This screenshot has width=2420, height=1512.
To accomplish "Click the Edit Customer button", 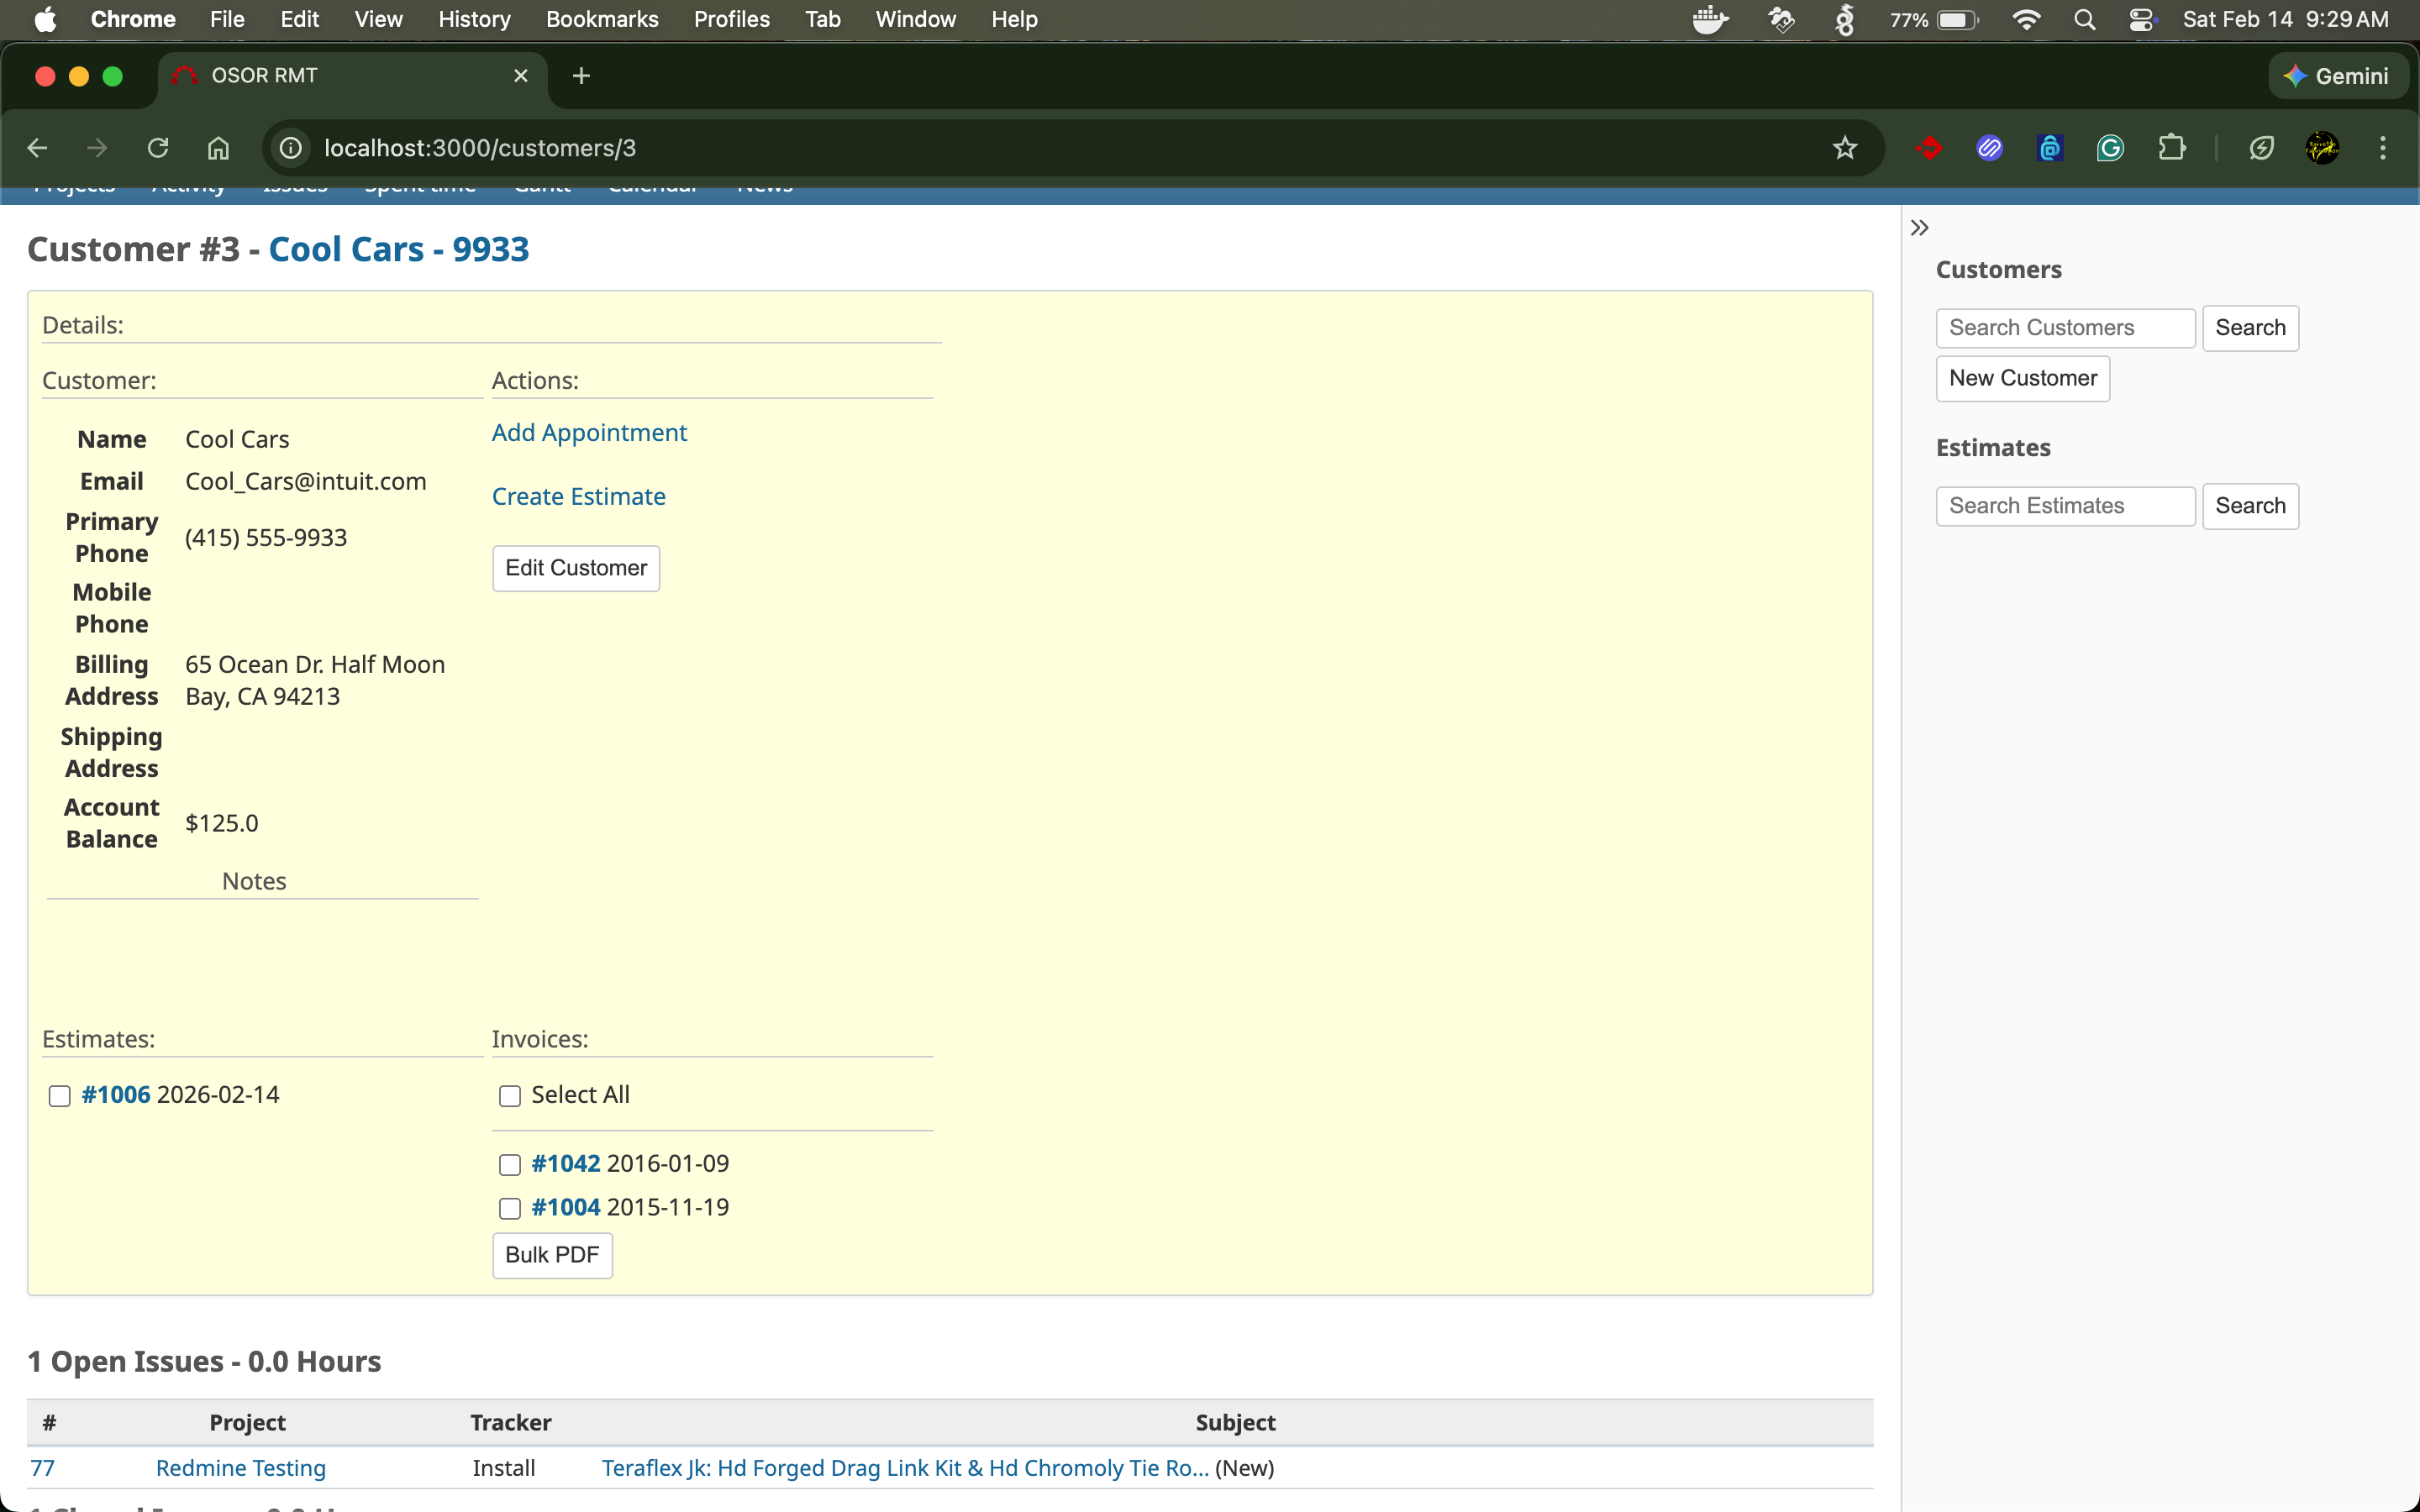I will 576,568.
